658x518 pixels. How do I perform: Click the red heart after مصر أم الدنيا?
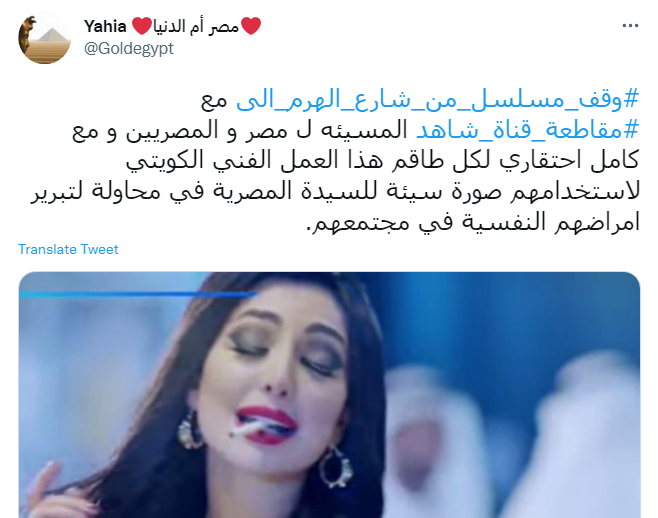coord(251,26)
